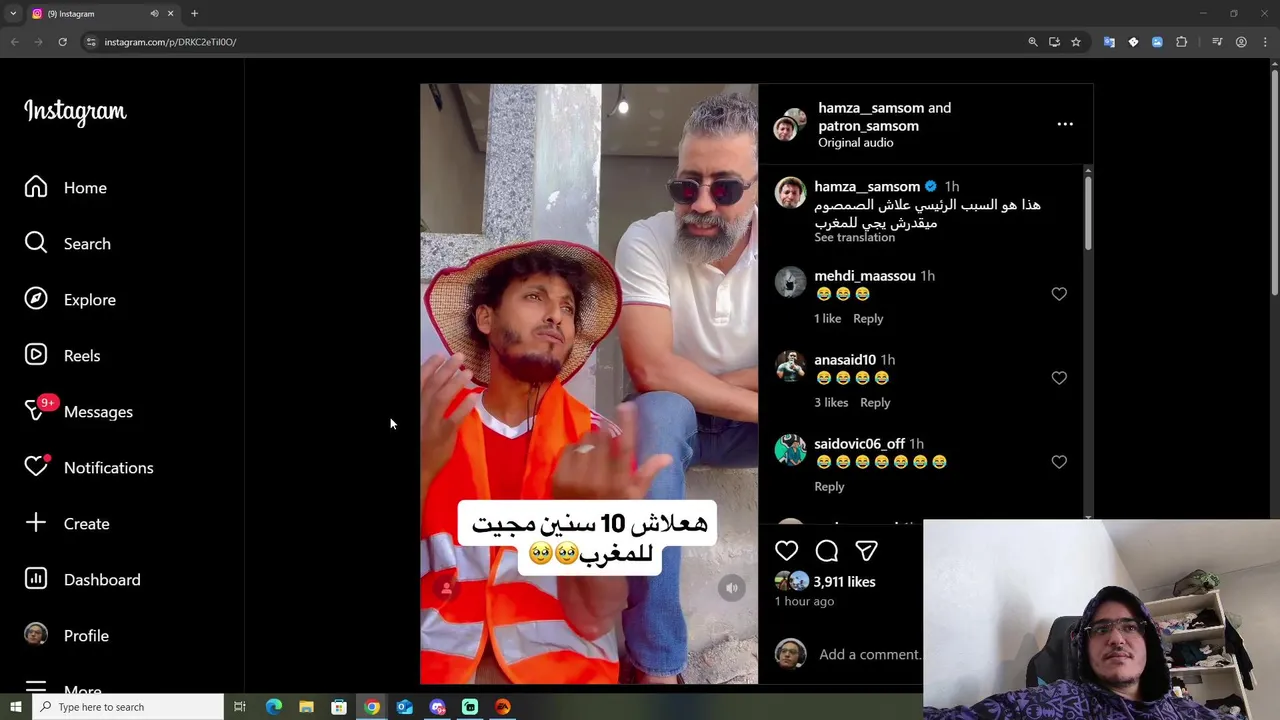Click hamza__samsom avatar beside the caption
Viewport: 1280px width, 720px height.
790,192
